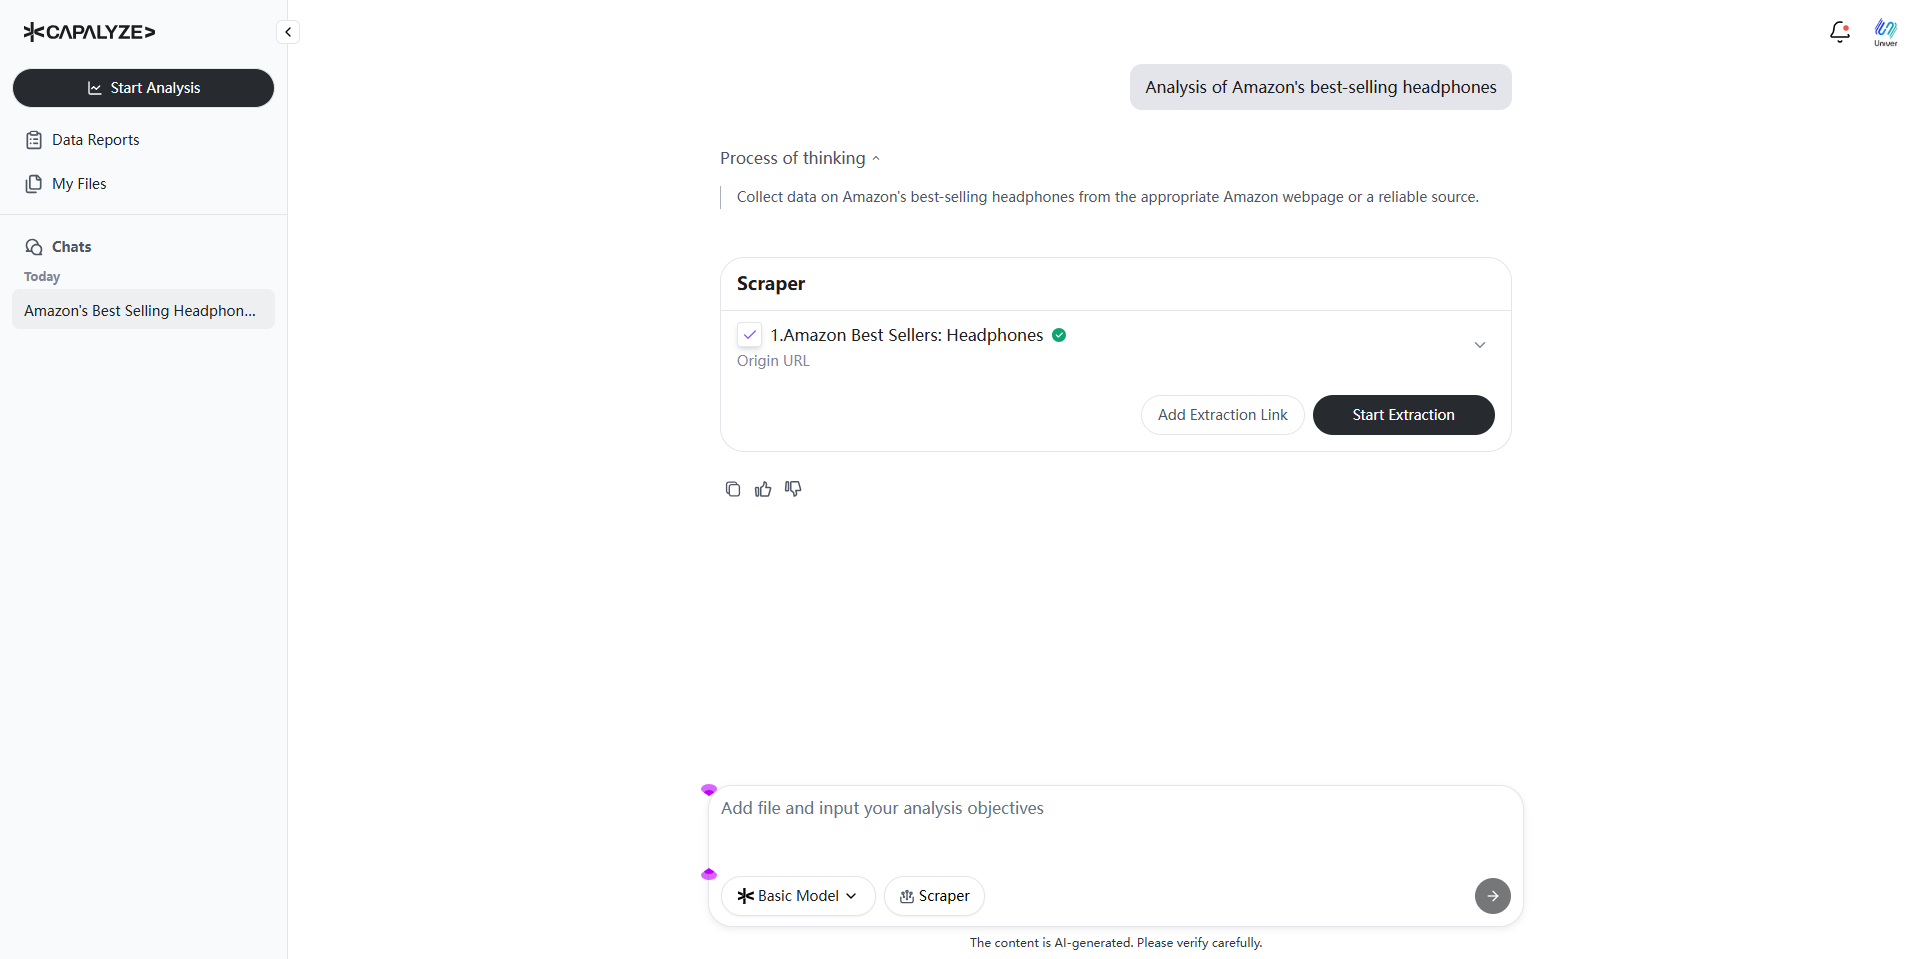The image size is (1920, 959).
Task: Open My Files
Action: click(66, 184)
